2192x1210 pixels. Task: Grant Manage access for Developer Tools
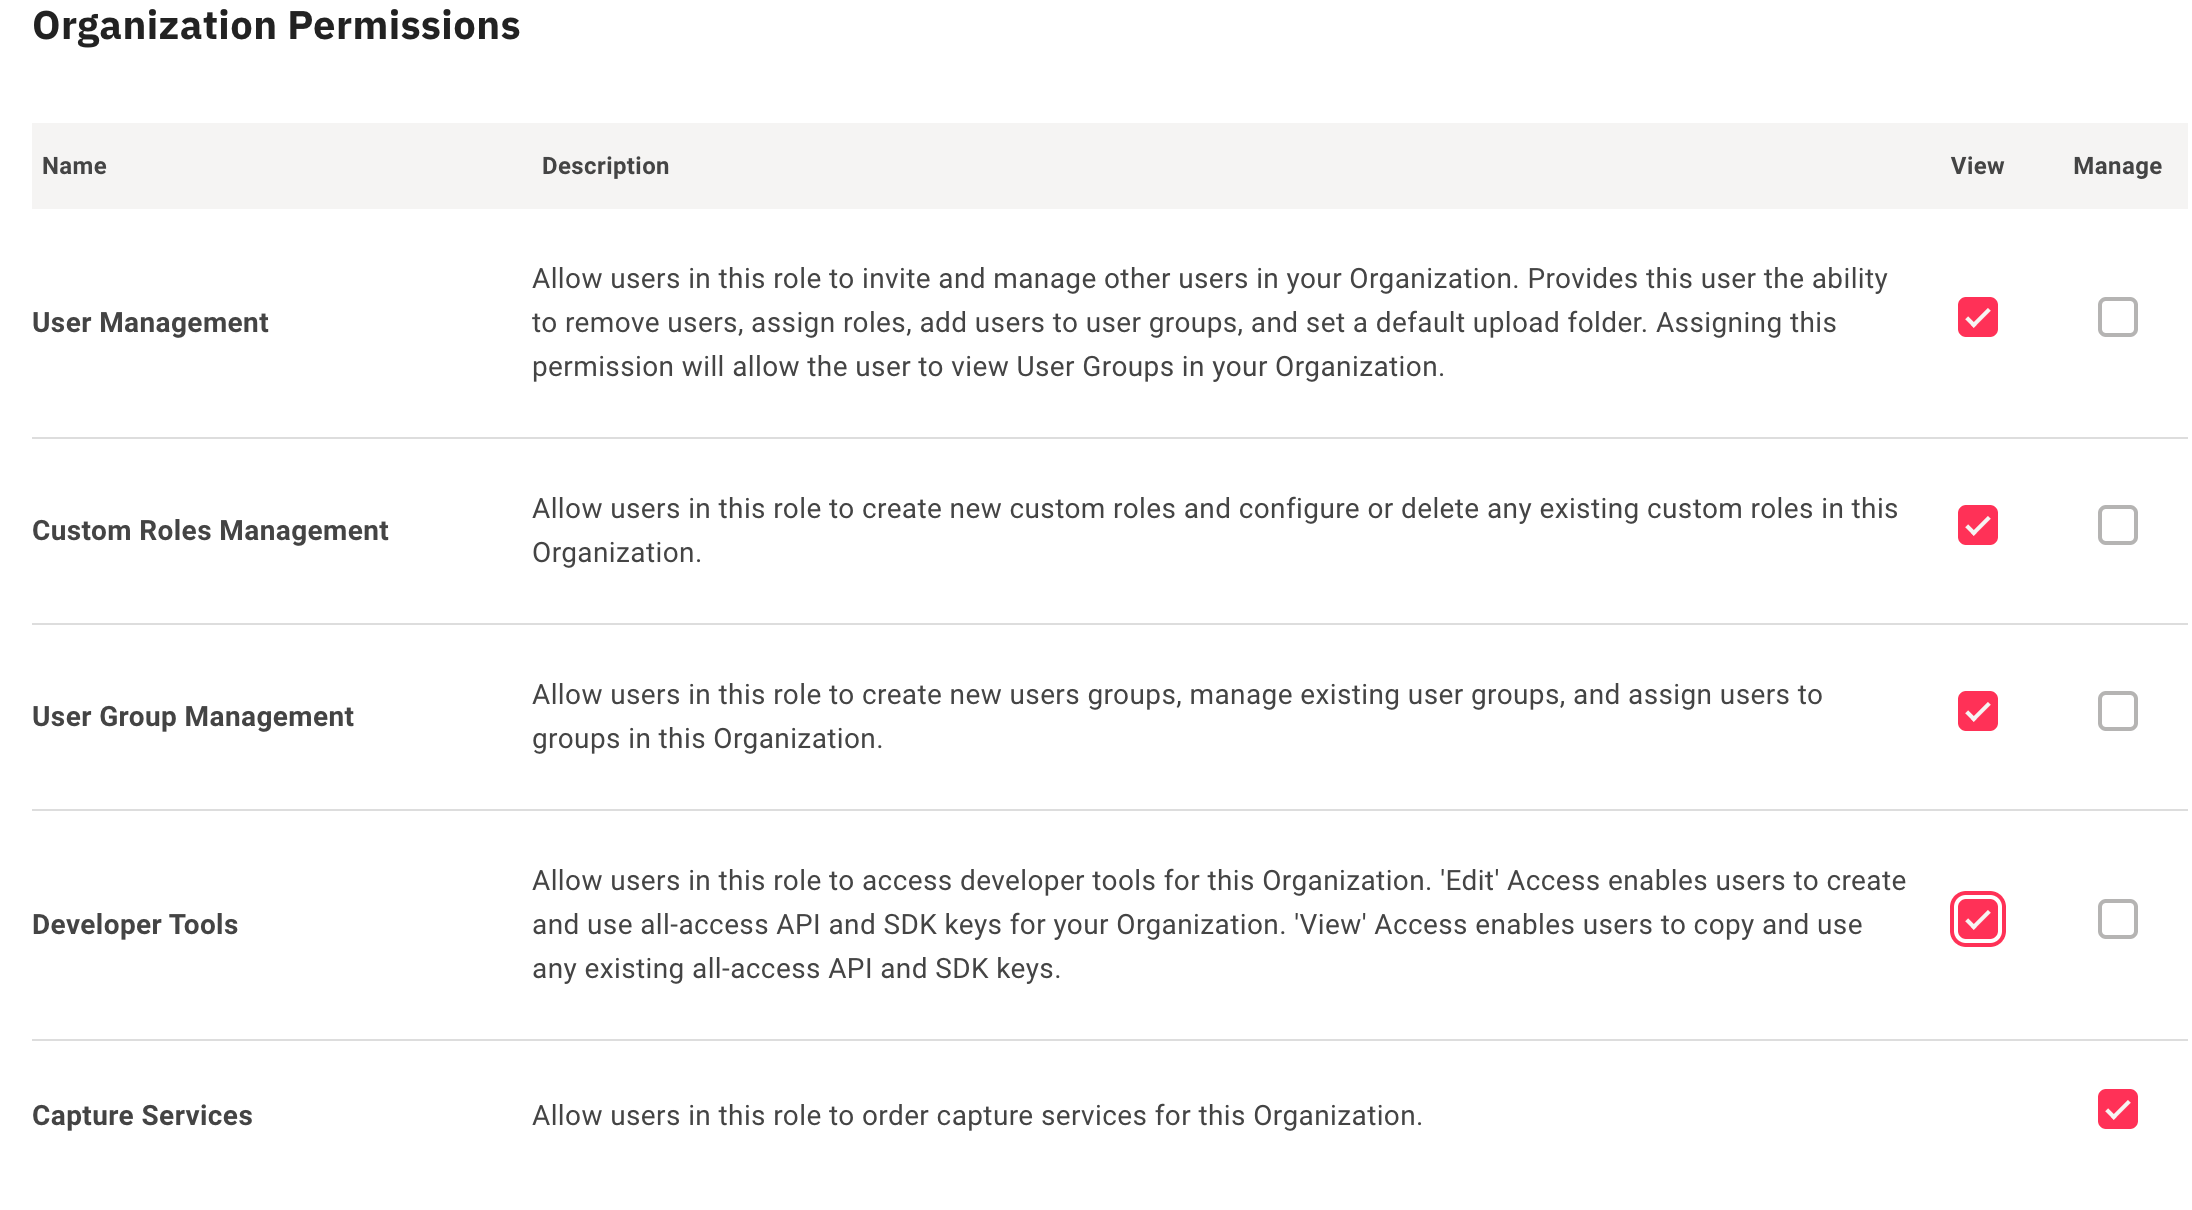(x=2117, y=920)
